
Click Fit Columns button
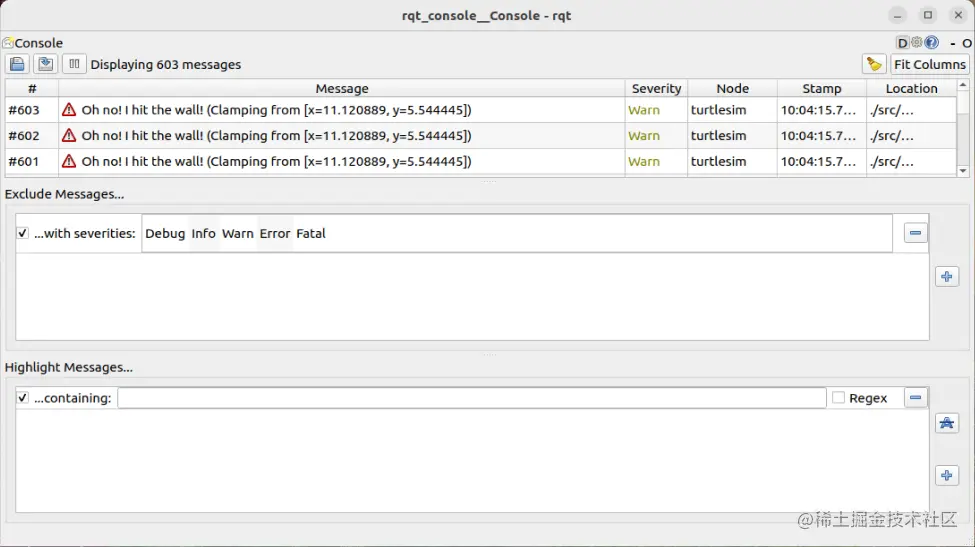click(930, 64)
